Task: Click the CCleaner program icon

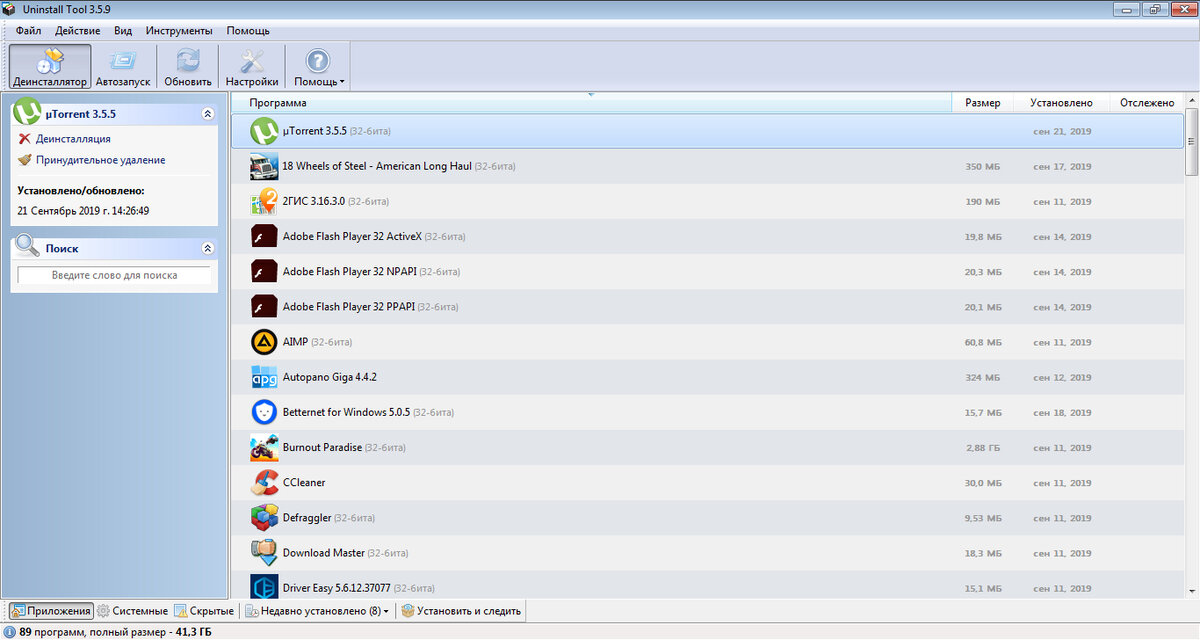Action: [x=264, y=482]
